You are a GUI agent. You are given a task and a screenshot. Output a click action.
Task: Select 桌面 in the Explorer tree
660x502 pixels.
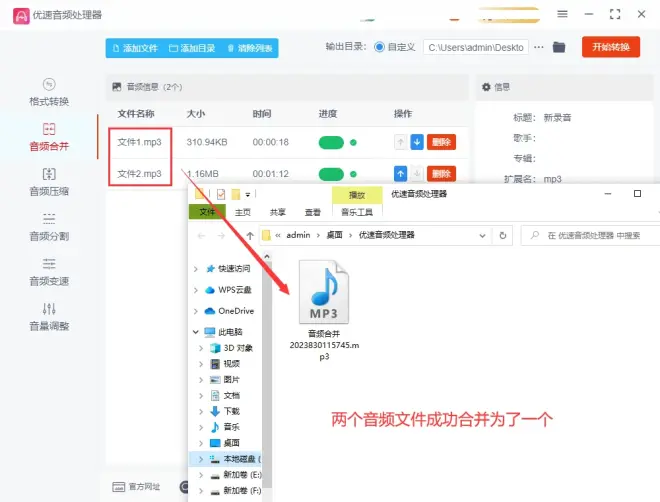tap(232, 443)
